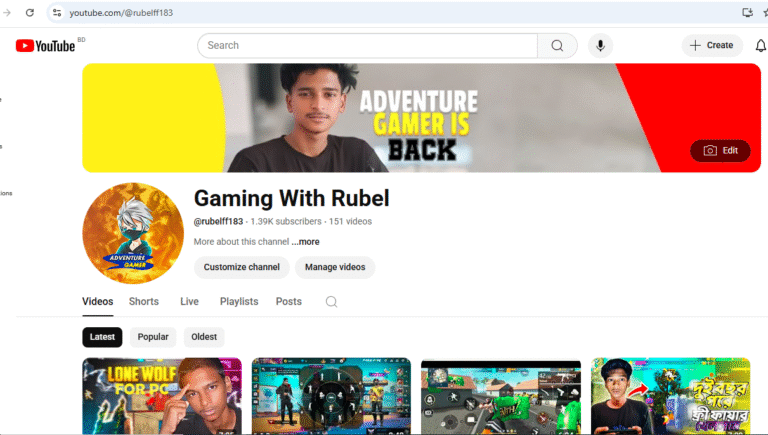
Task: Click the Edit banner button
Action: coord(720,151)
